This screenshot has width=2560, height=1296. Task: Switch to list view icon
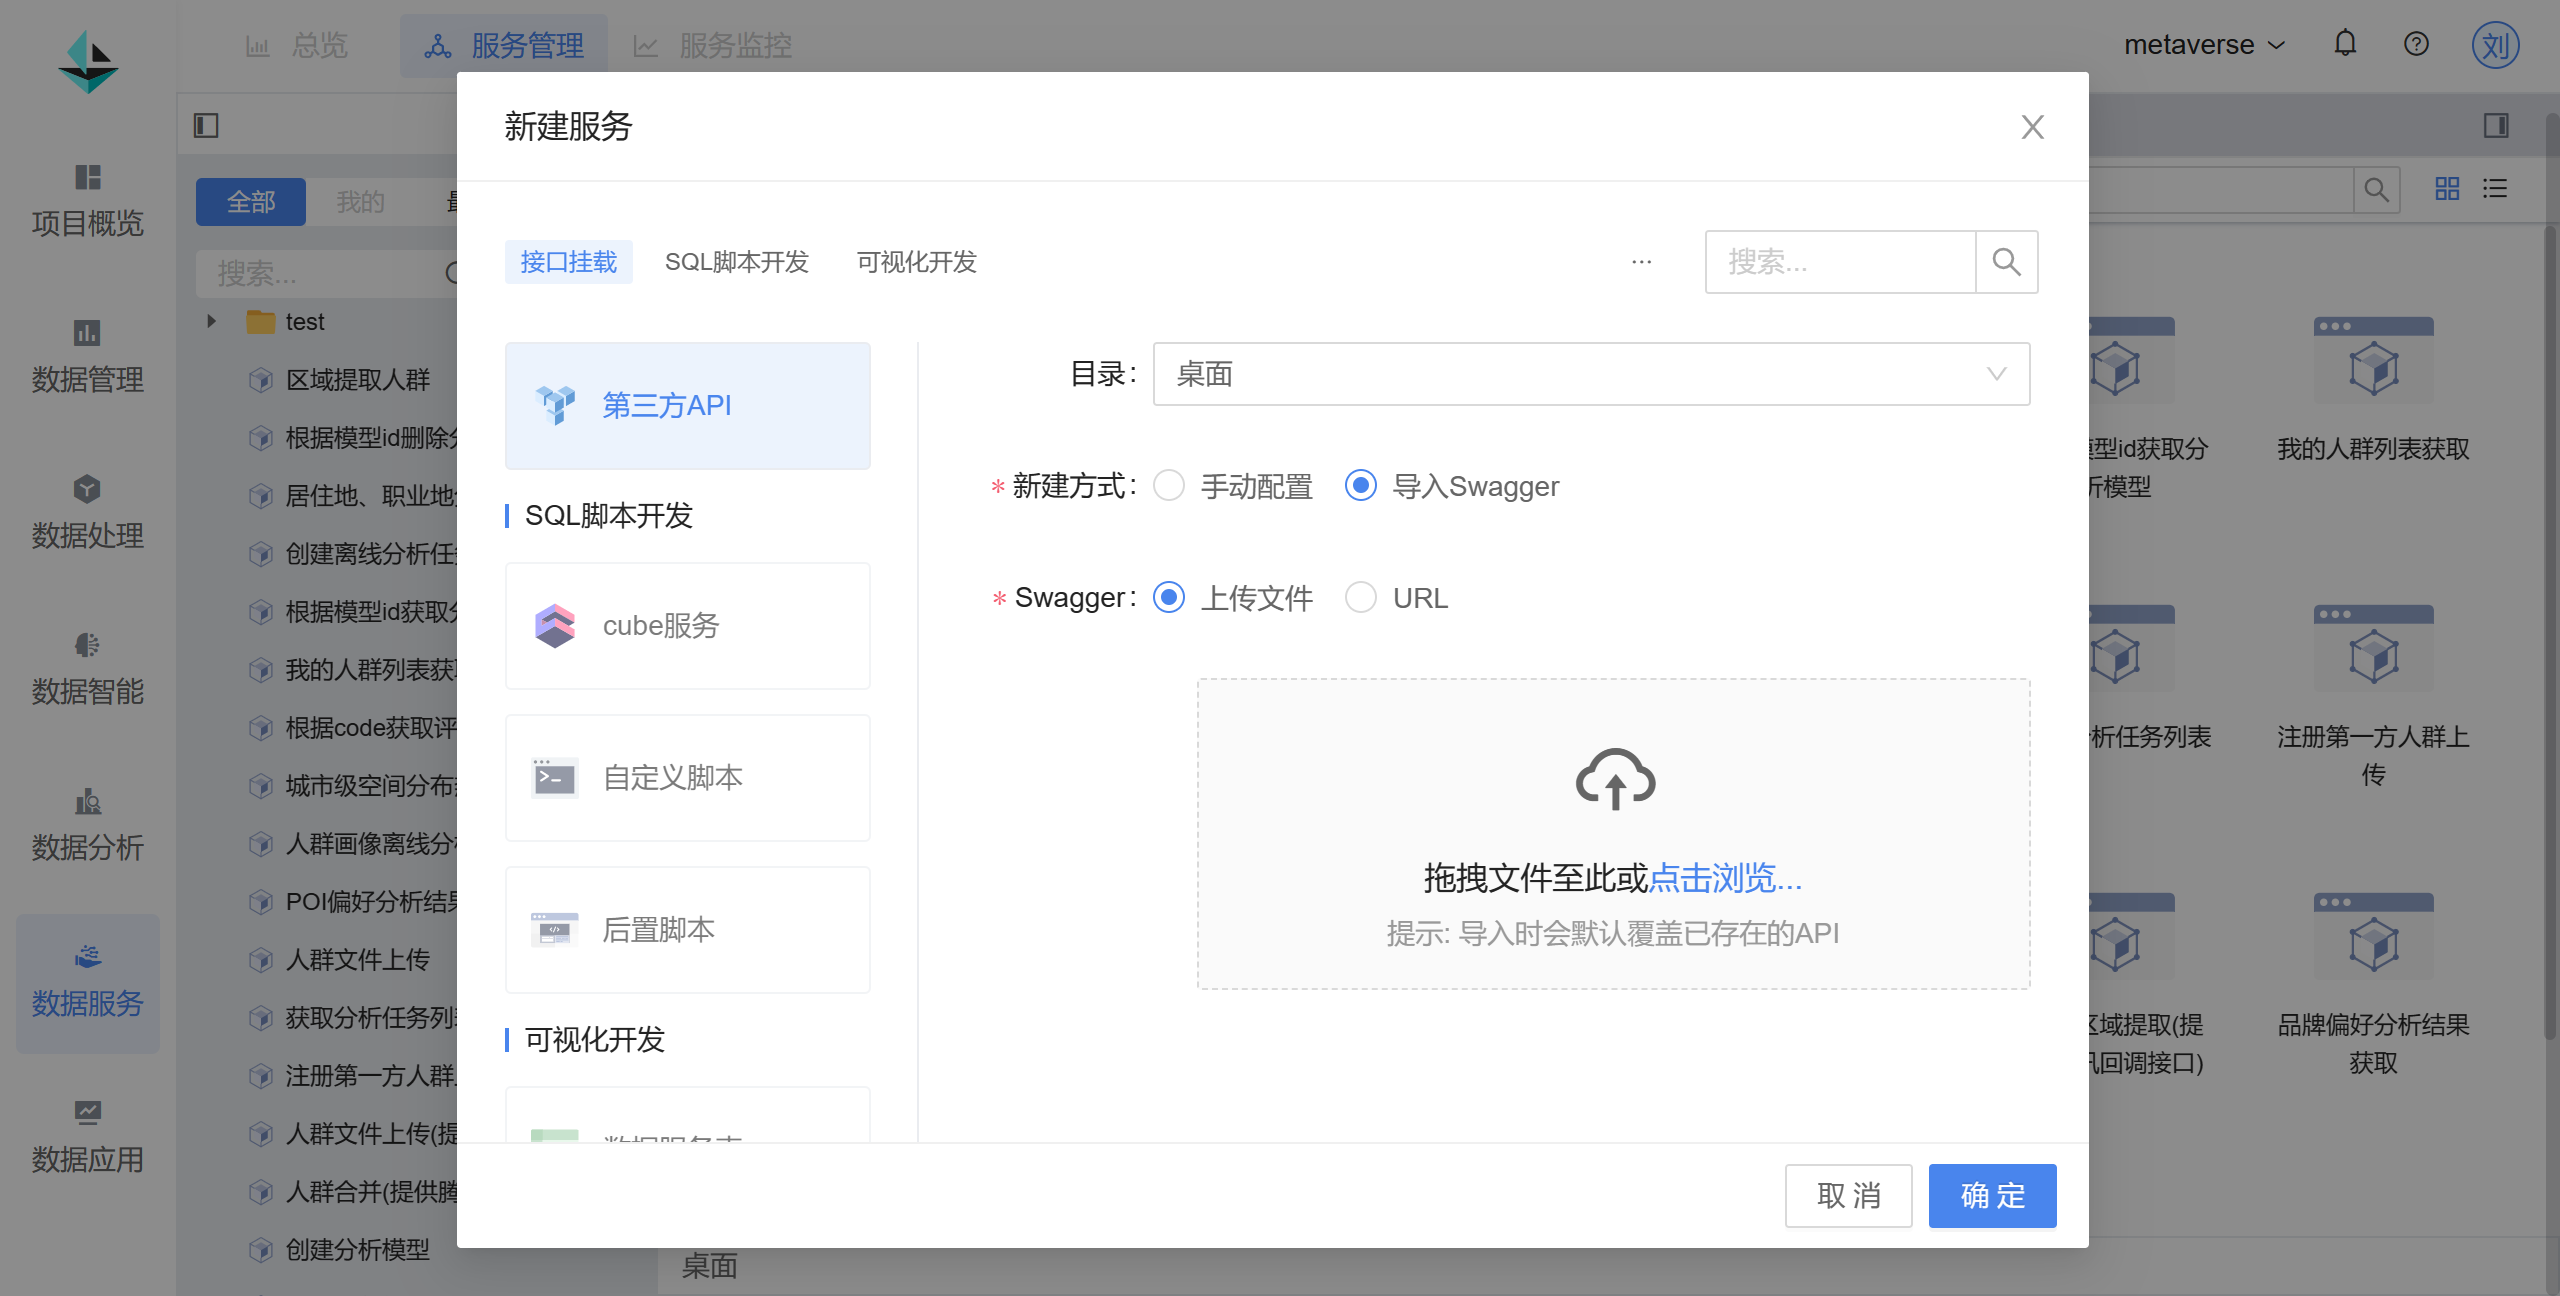[2495, 189]
